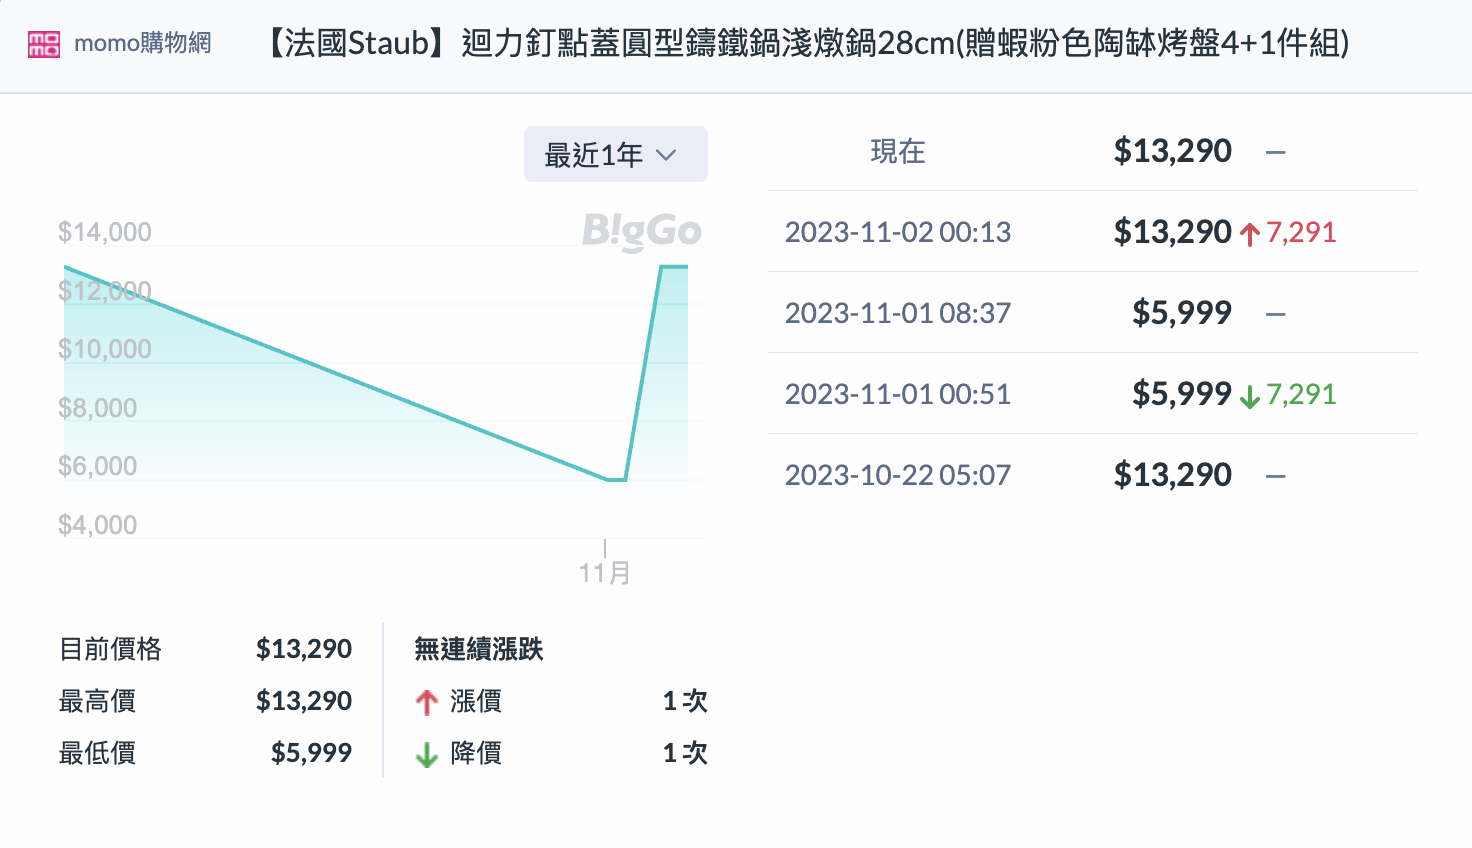The image size is (1472, 848).
Task: Click red up arrow beside 7,291
Action: [x=1249, y=234]
